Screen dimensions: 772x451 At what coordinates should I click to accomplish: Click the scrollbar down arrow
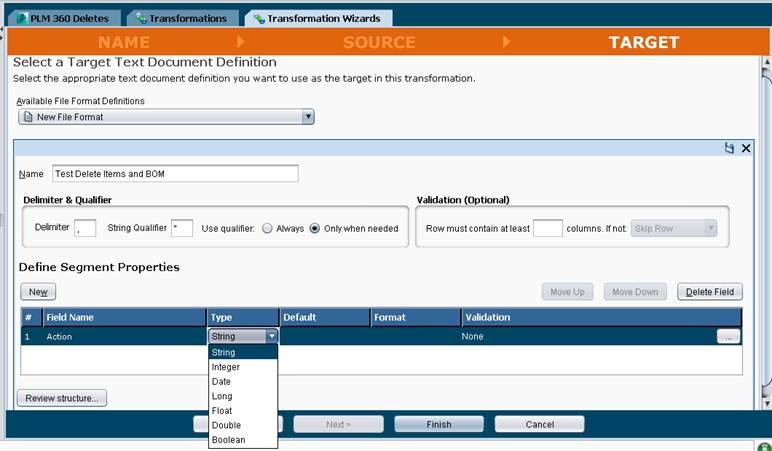tap(767, 403)
